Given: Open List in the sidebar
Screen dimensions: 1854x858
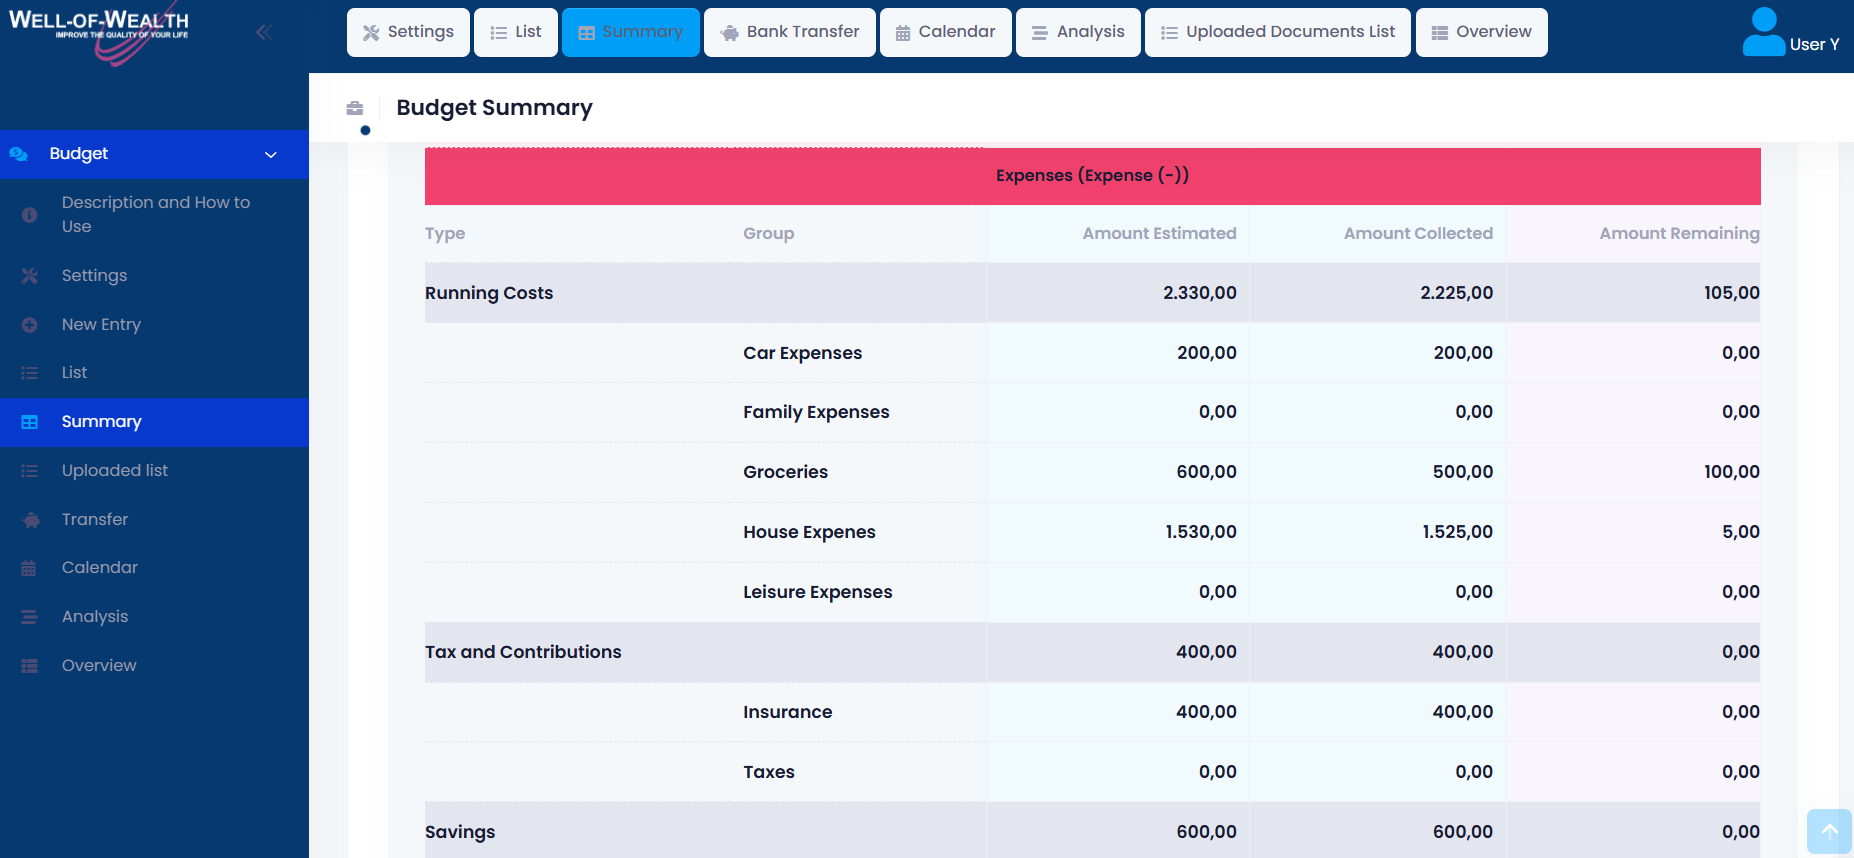Looking at the screenshot, I should coord(154,373).
